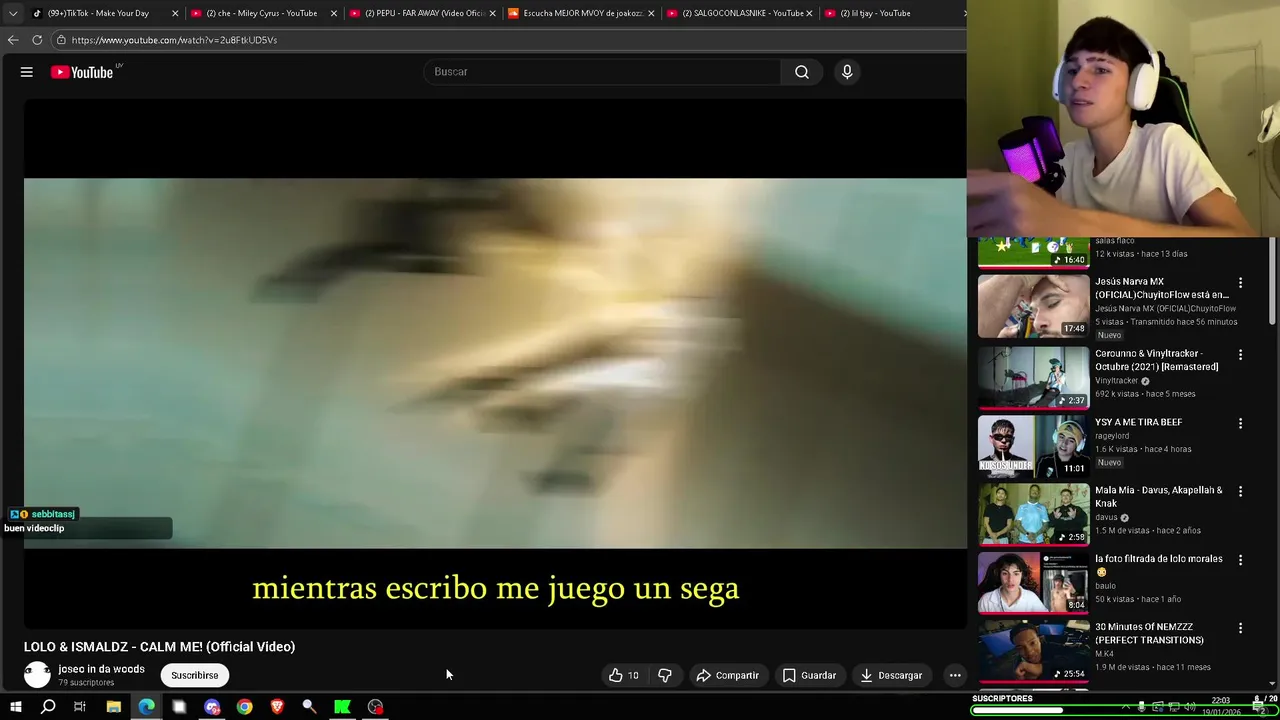Image resolution: width=1280 pixels, height=720 pixels.
Task: Open 'YSY A ME TIRA BEEF' title
Action: click(1138, 422)
